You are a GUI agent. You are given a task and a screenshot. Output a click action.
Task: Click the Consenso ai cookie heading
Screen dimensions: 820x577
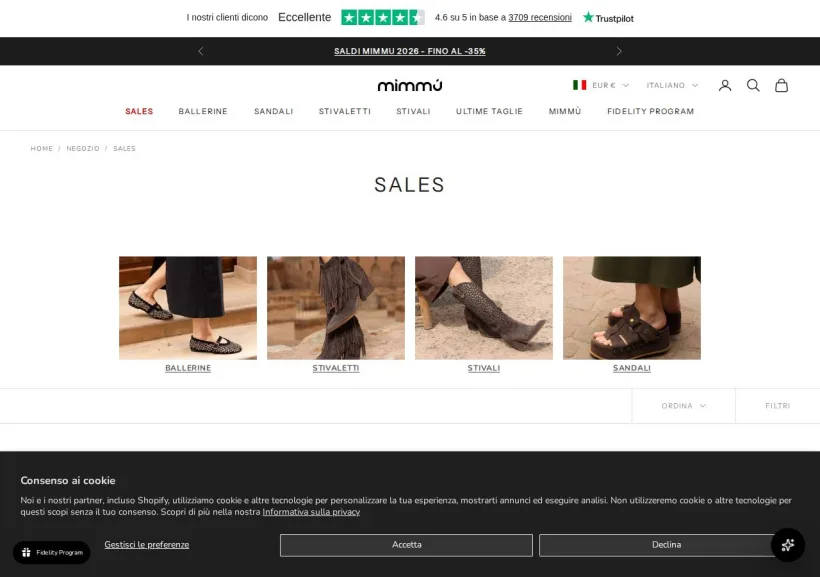[68, 481]
